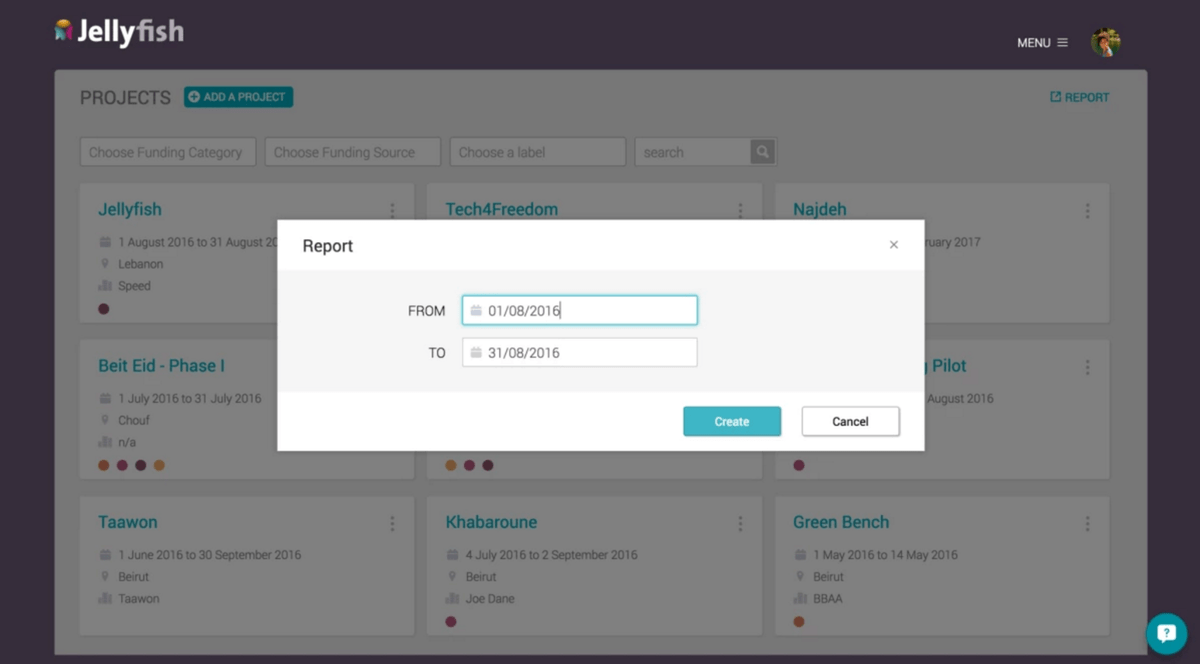Screen dimensions: 1200x664
Task: Open calendar icon in FROM field
Action: pyautogui.click(x=476, y=311)
